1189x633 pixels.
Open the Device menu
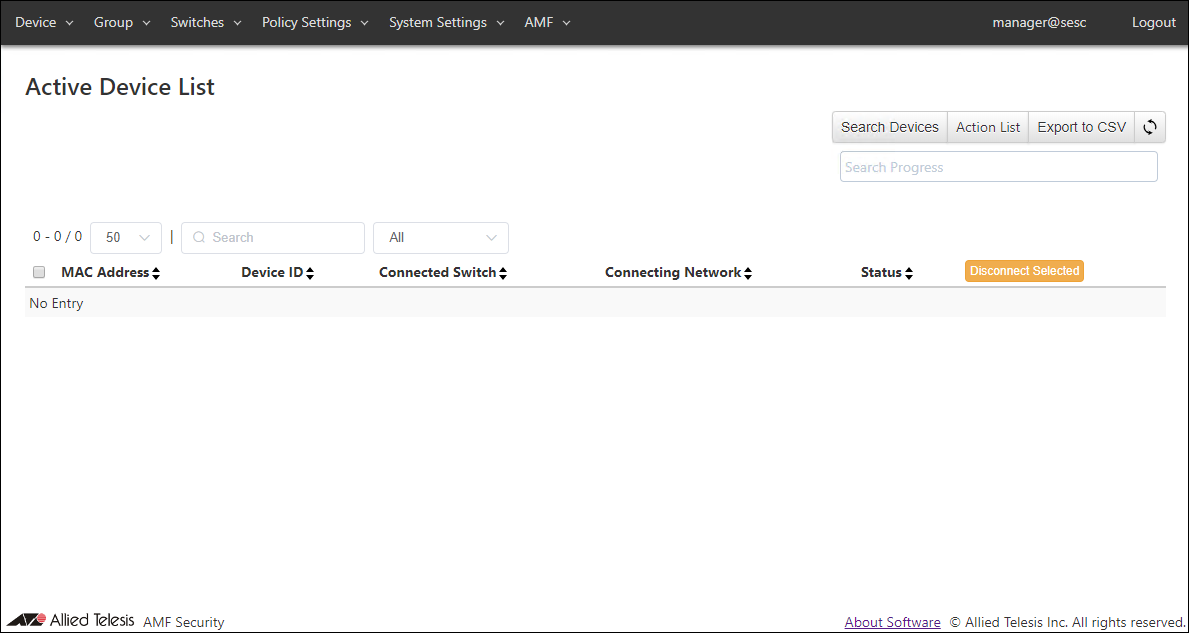44,22
